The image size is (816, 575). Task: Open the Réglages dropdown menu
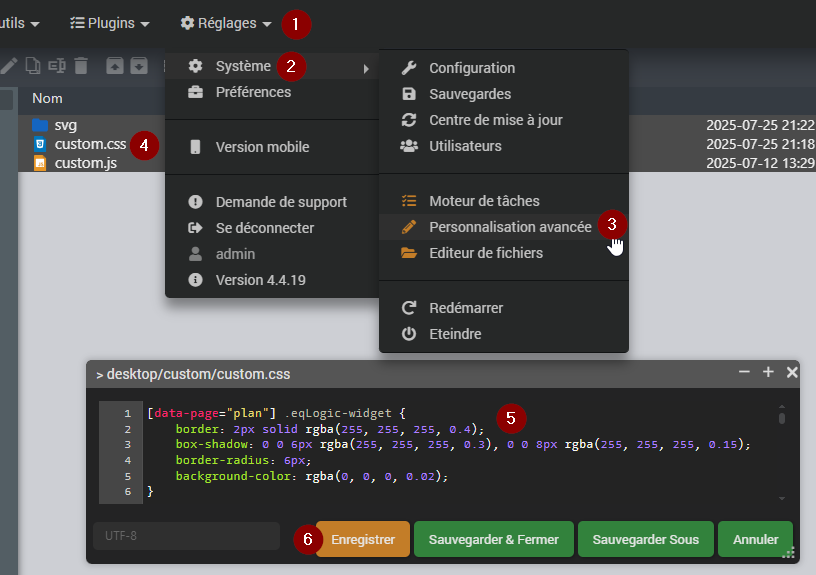pyautogui.click(x=226, y=22)
